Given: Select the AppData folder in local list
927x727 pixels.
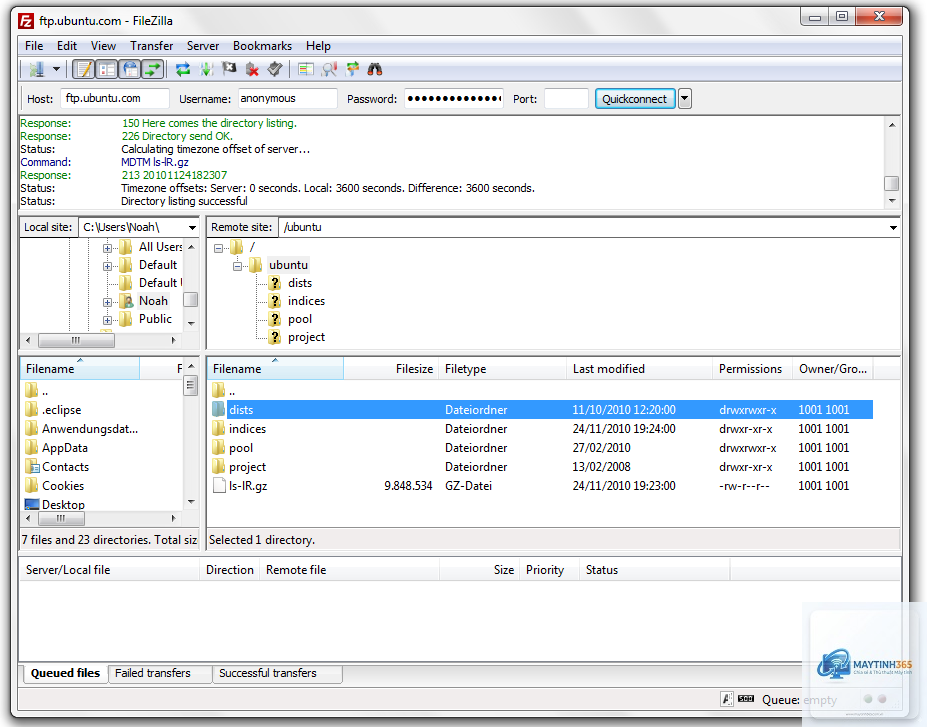Looking at the screenshot, I should tap(64, 448).
